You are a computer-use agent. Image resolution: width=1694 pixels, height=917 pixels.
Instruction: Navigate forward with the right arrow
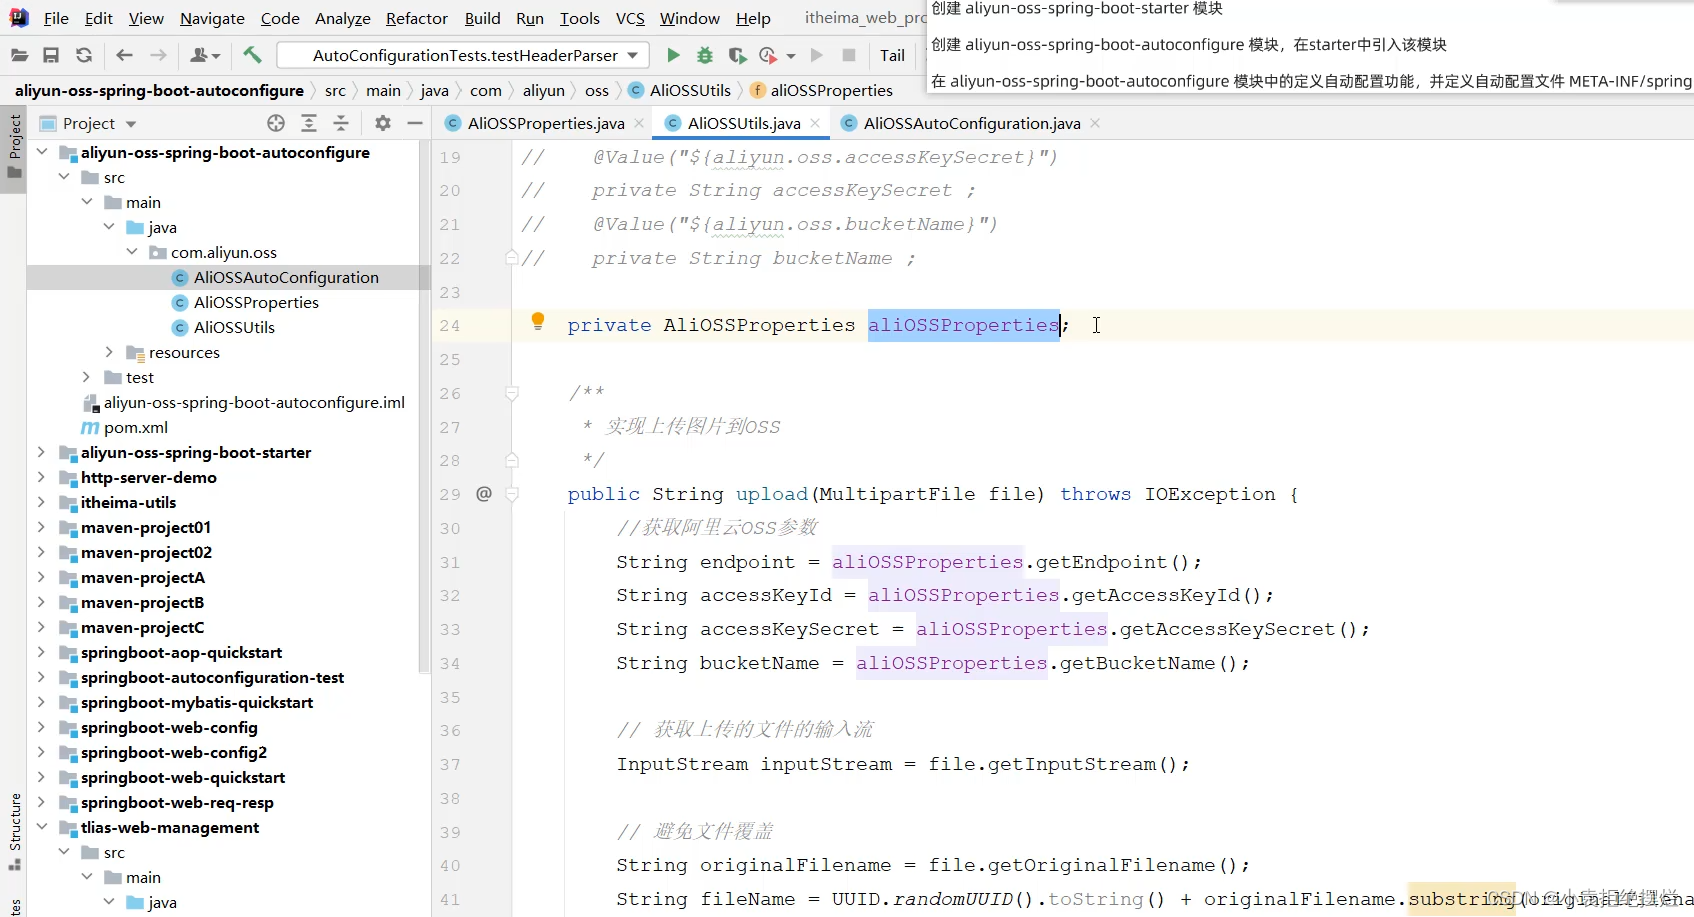point(158,55)
